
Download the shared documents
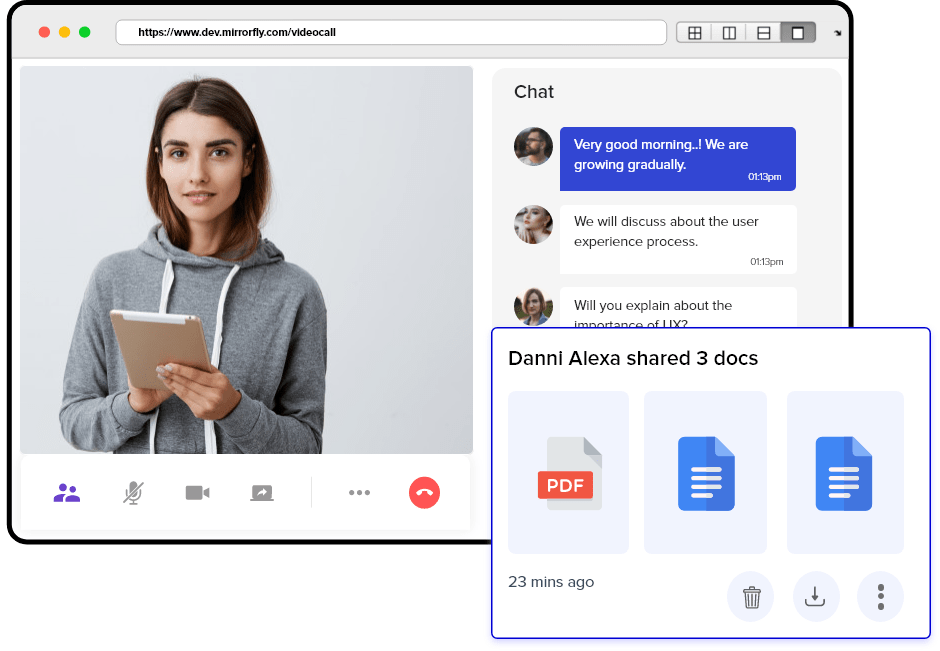pyautogui.click(x=815, y=596)
